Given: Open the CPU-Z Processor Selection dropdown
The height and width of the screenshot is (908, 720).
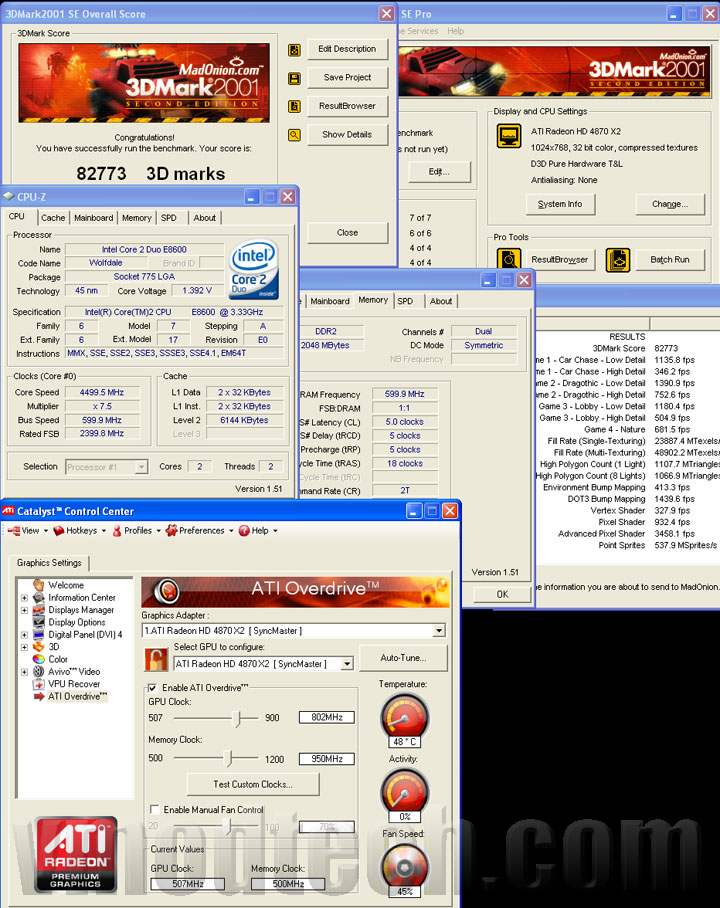Looking at the screenshot, I should (141, 467).
